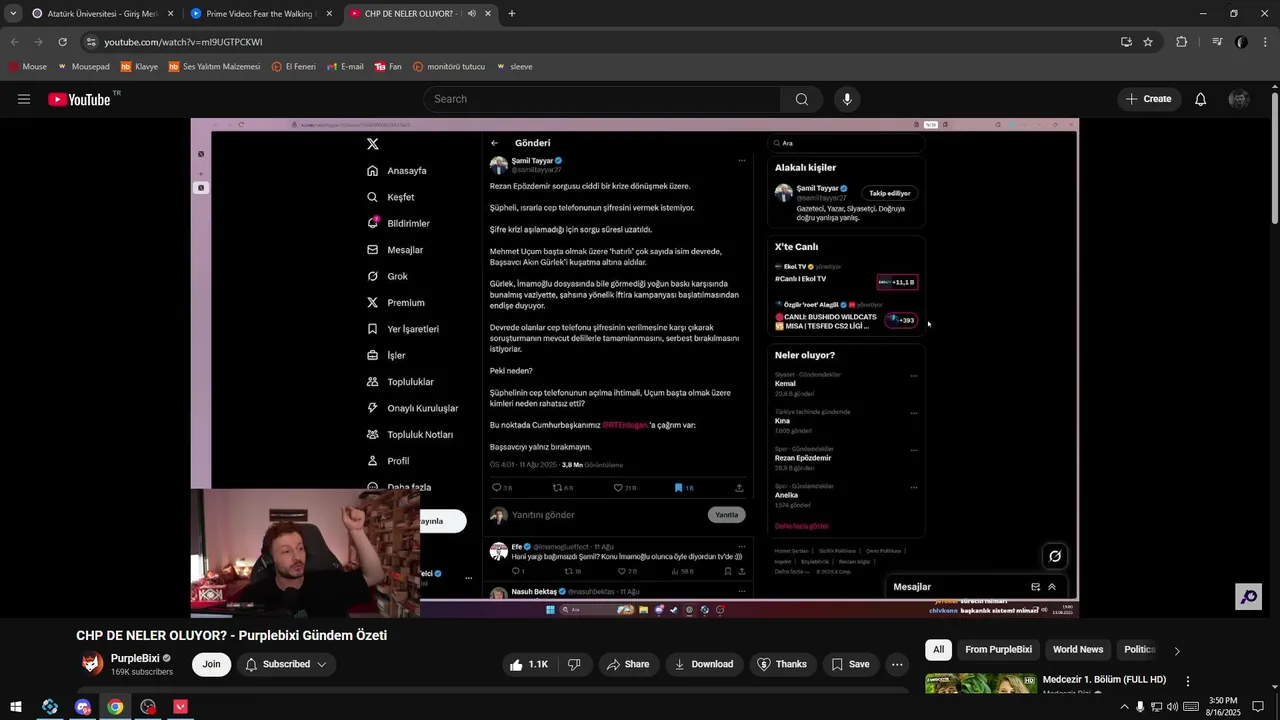The image size is (1280, 720).
Task: Select the From PurpleBixi chip
Action: click(x=998, y=650)
